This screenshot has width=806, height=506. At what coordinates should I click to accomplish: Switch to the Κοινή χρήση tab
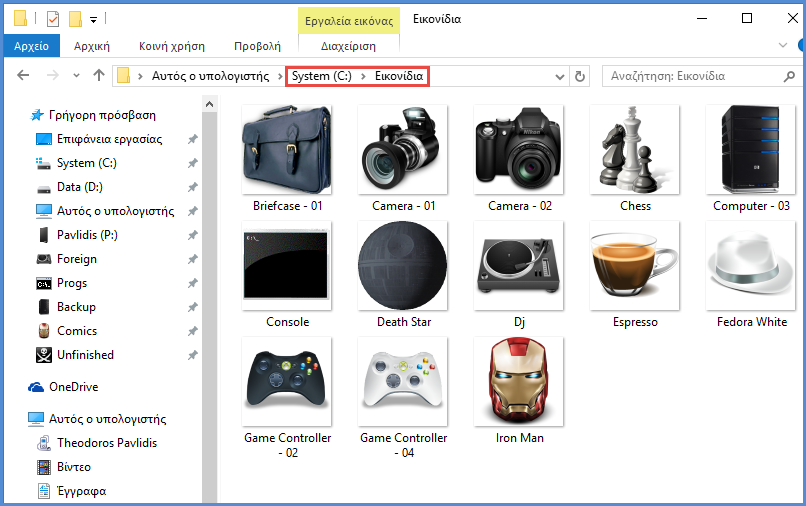click(x=172, y=46)
